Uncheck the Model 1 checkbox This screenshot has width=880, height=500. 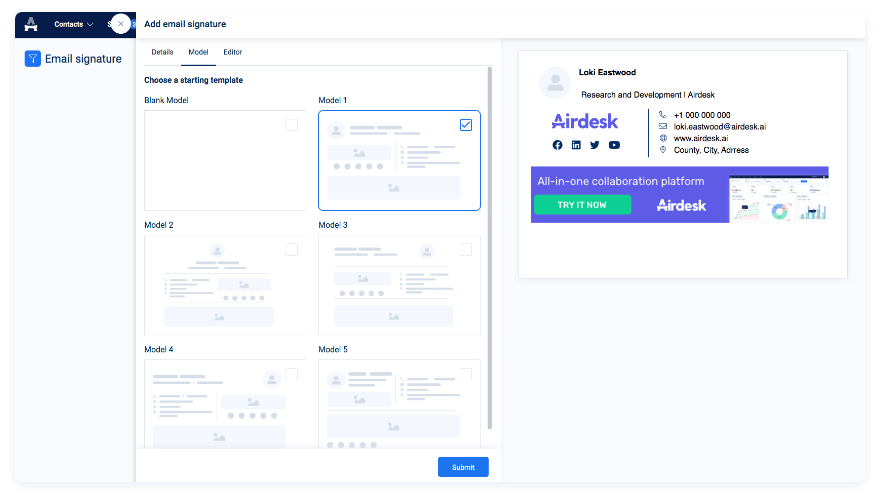pos(466,125)
